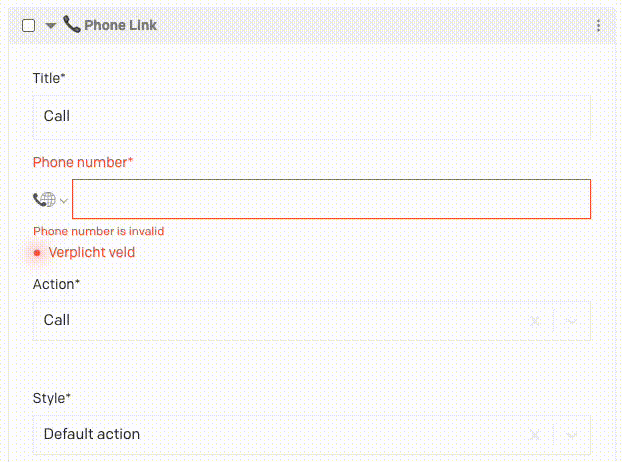Clear the Style selection with X
Viewport: 622px width, 462px height.
pyautogui.click(x=535, y=435)
